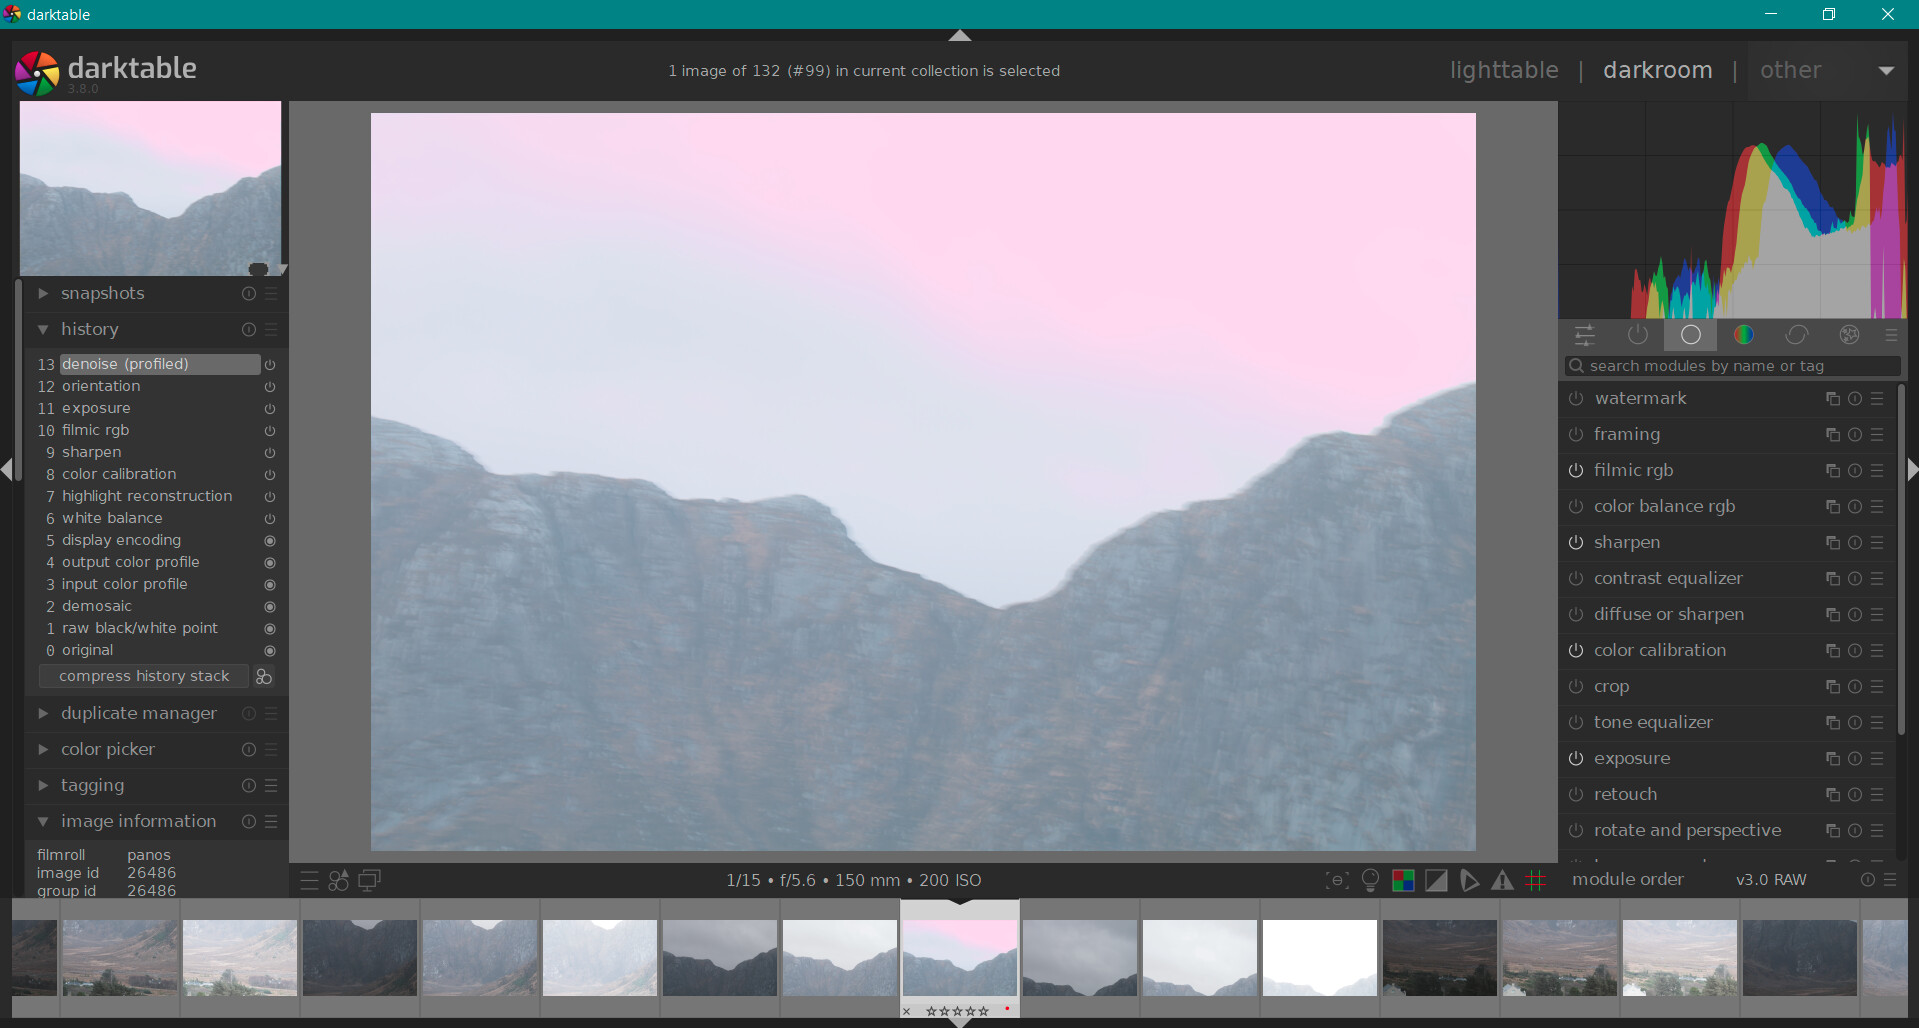1919x1028 pixels.
Task: Open multi-instance menu for crop module
Action: tap(1833, 687)
